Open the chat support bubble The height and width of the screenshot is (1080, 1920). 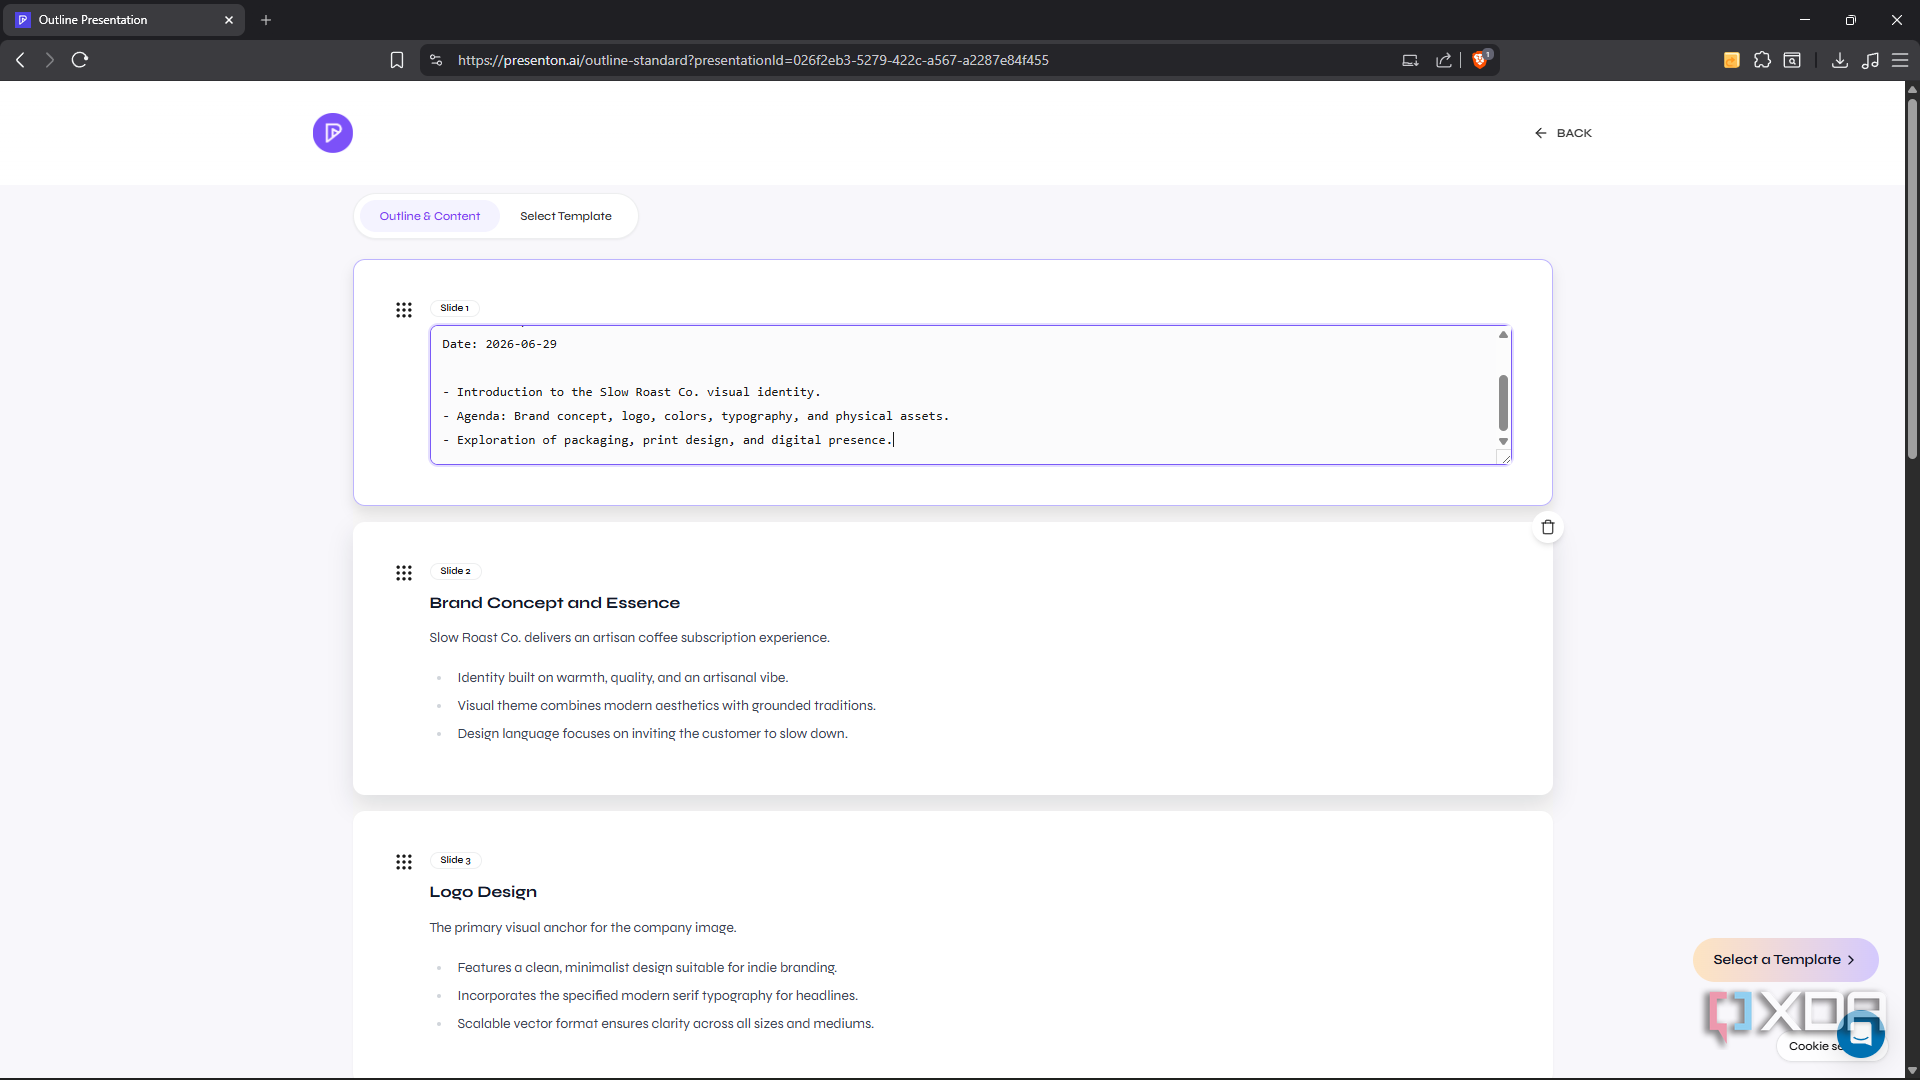tap(1861, 1033)
